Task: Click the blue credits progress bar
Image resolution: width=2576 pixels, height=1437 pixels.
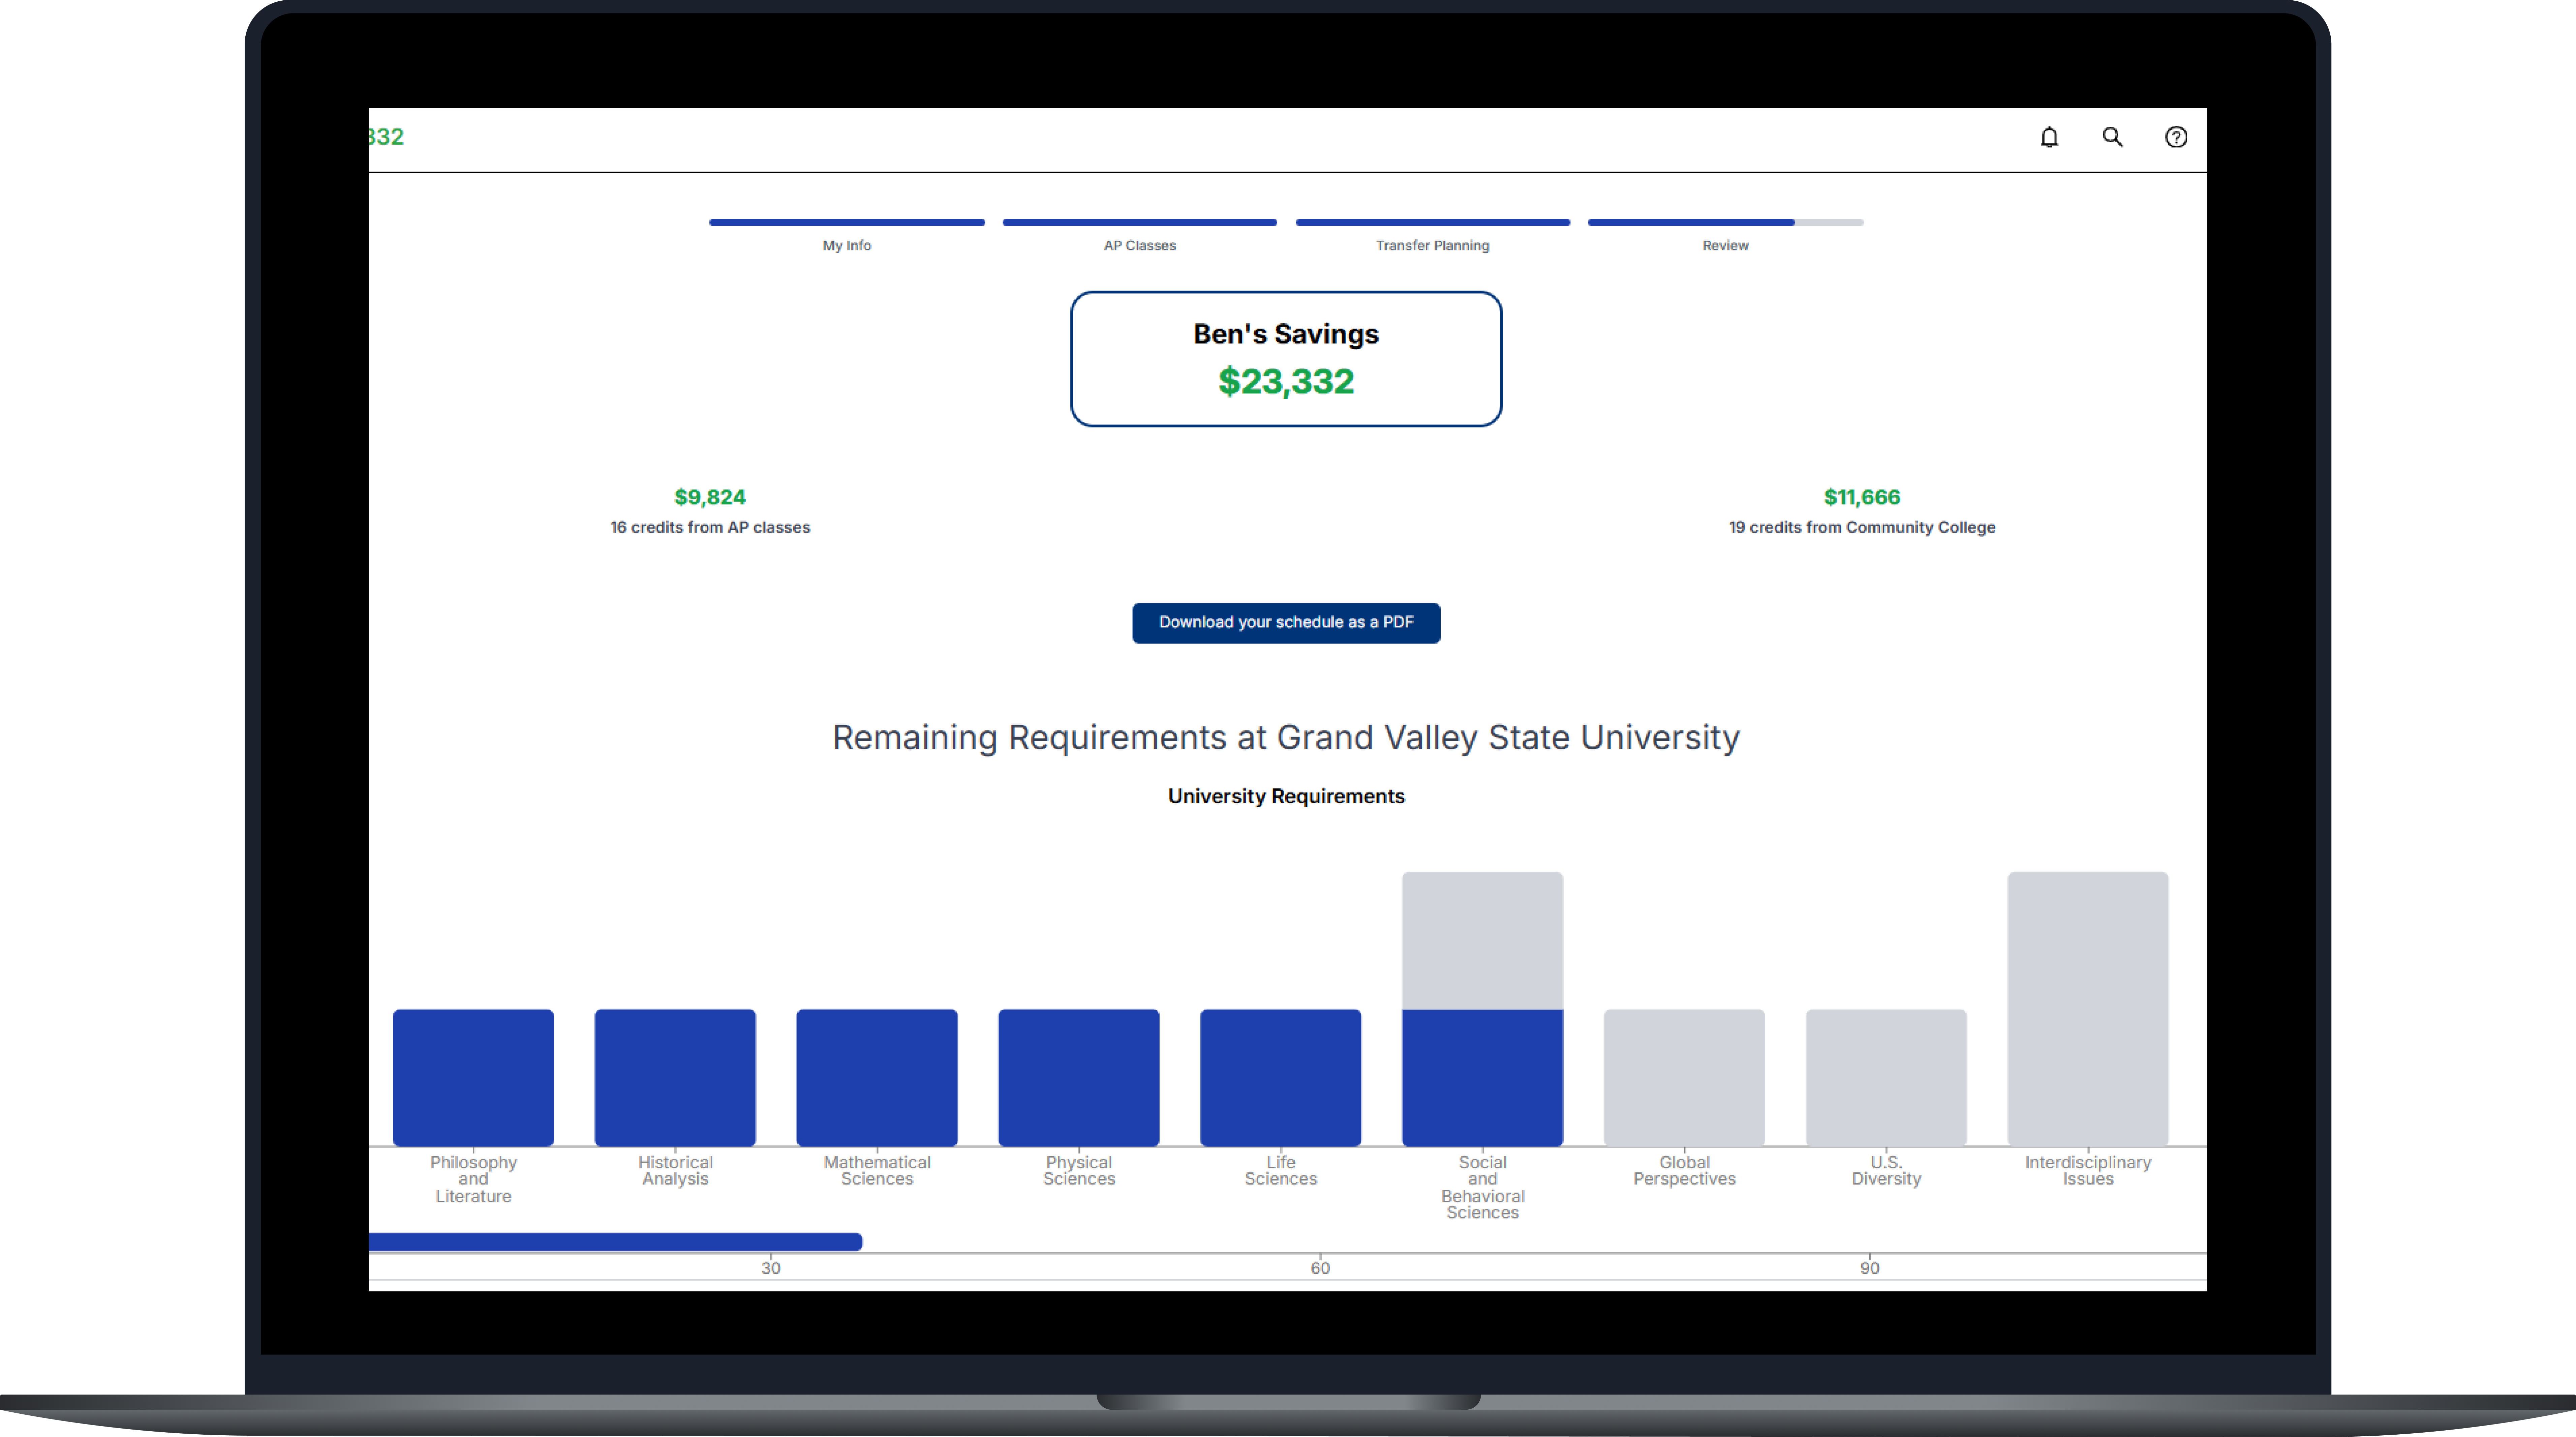Action: (616, 1242)
